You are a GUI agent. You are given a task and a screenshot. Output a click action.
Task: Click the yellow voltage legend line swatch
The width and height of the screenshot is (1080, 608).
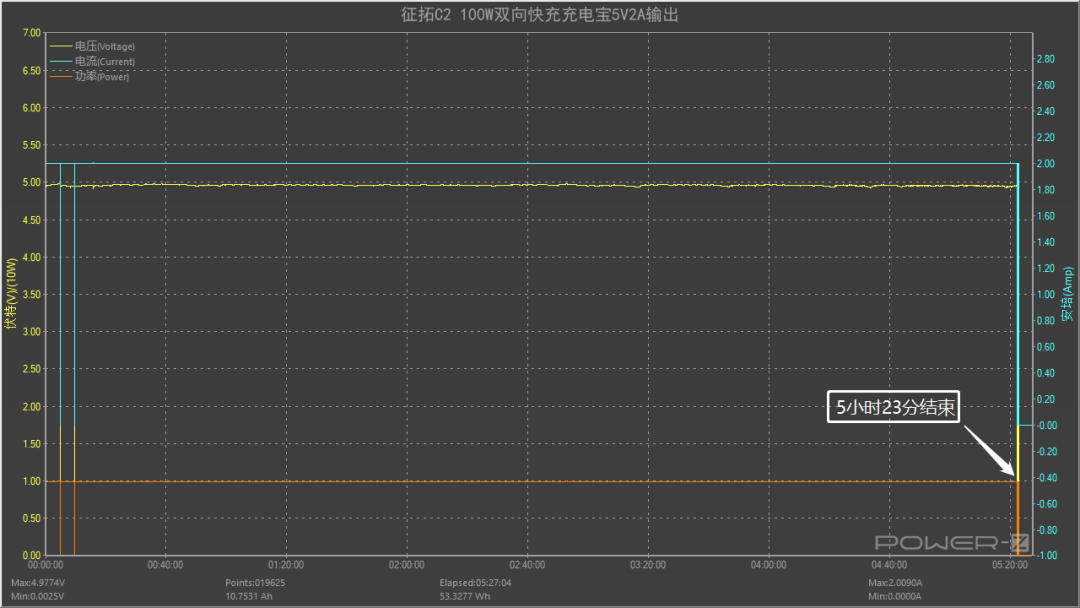61,46
